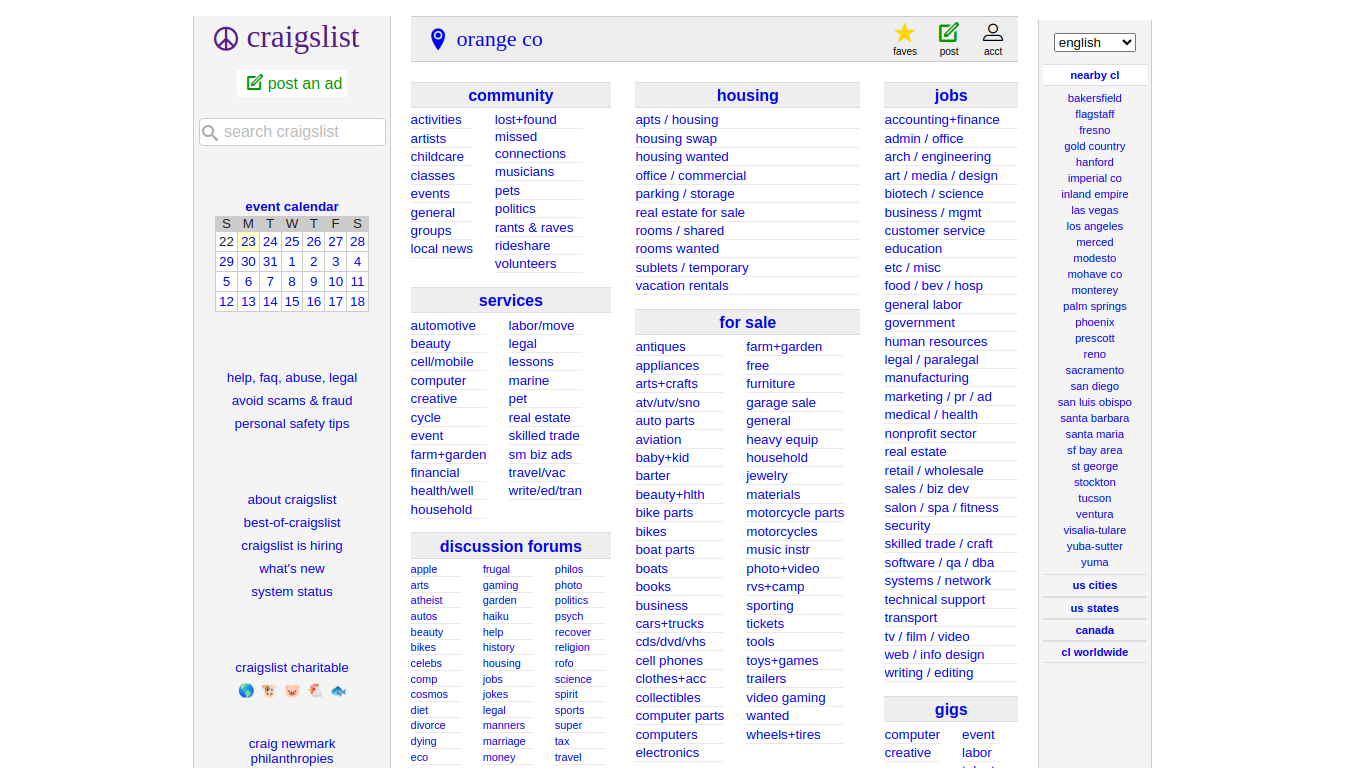Image resolution: width=1366 pixels, height=768 pixels.
Task: Click the orange co location text
Action: click(x=499, y=39)
